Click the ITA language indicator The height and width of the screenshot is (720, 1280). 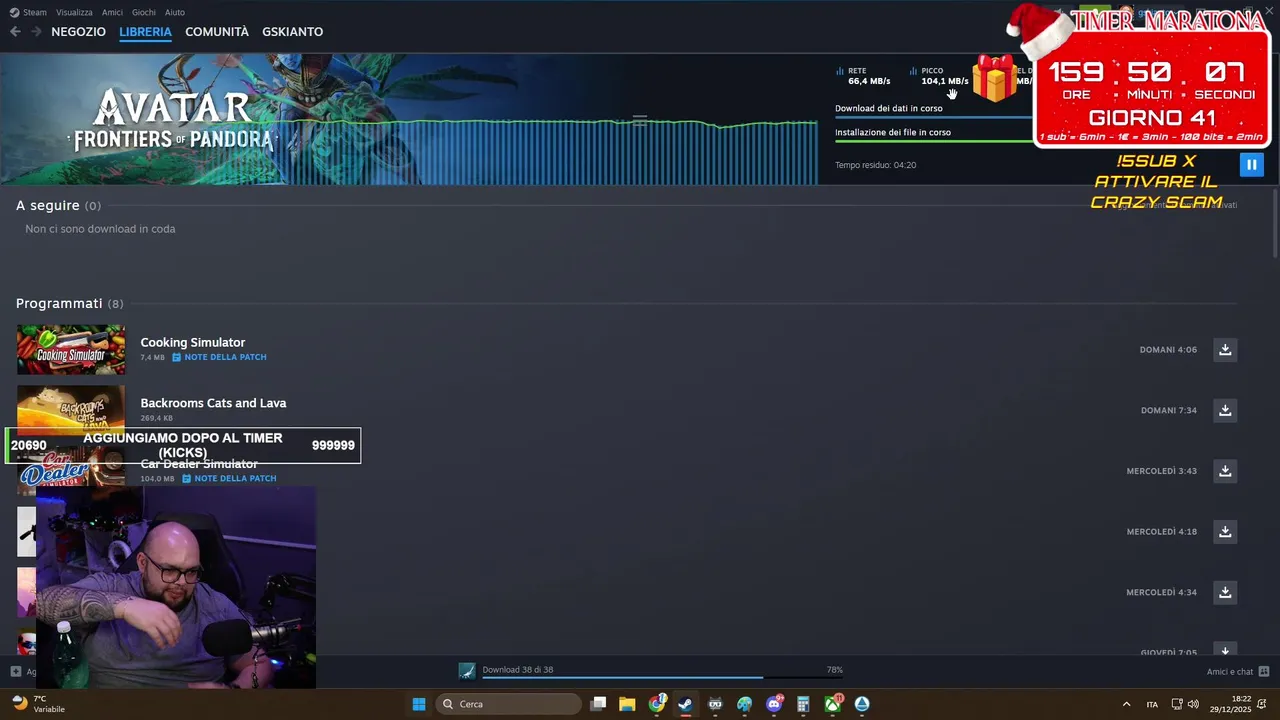[x=1152, y=704]
